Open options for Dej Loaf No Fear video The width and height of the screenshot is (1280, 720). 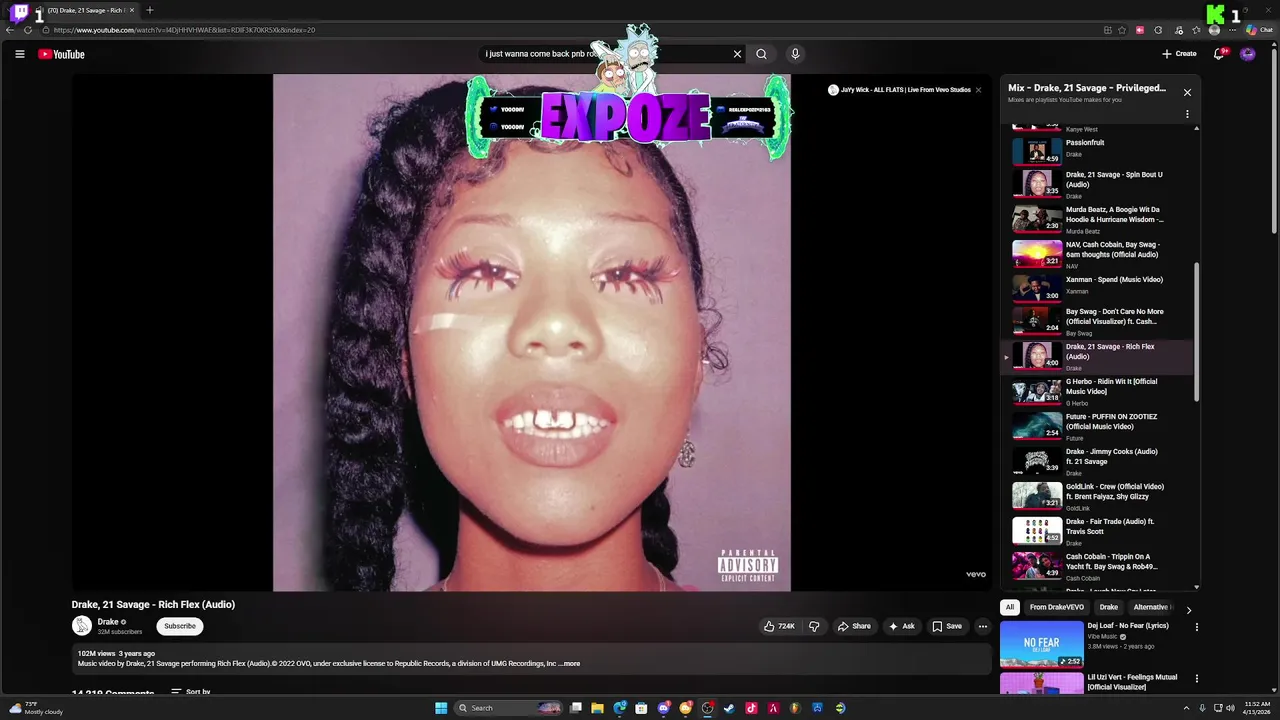pyautogui.click(x=1196, y=627)
